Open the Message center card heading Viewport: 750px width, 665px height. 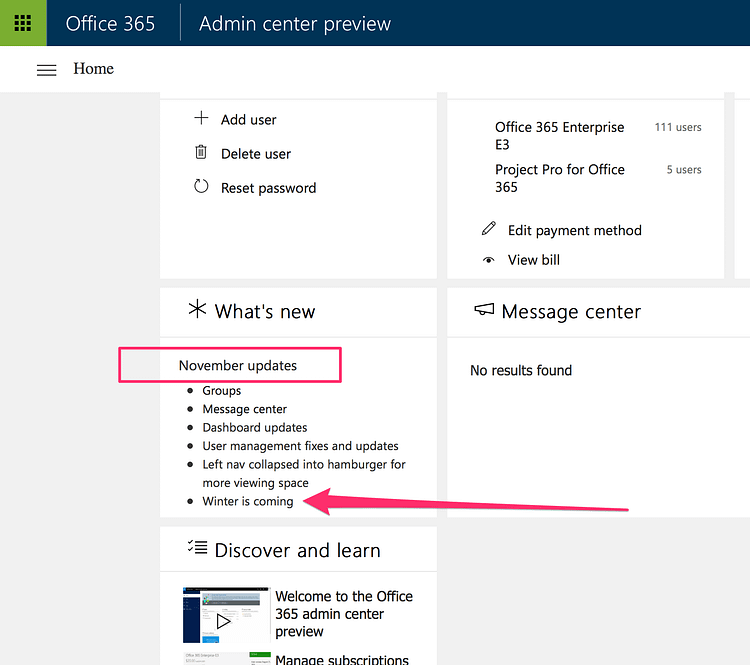(571, 312)
